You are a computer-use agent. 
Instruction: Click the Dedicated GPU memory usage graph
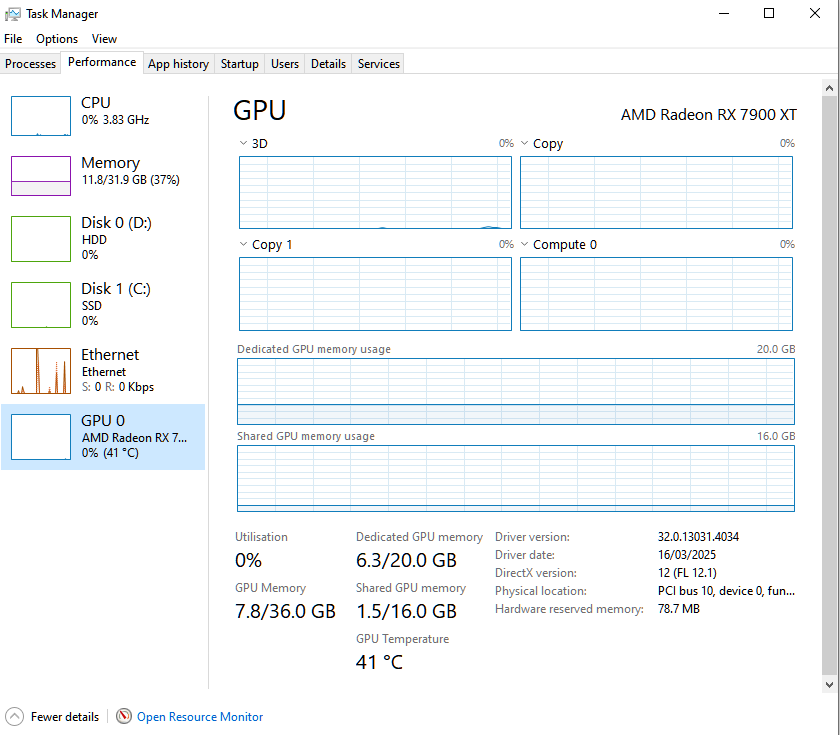click(x=515, y=392)
